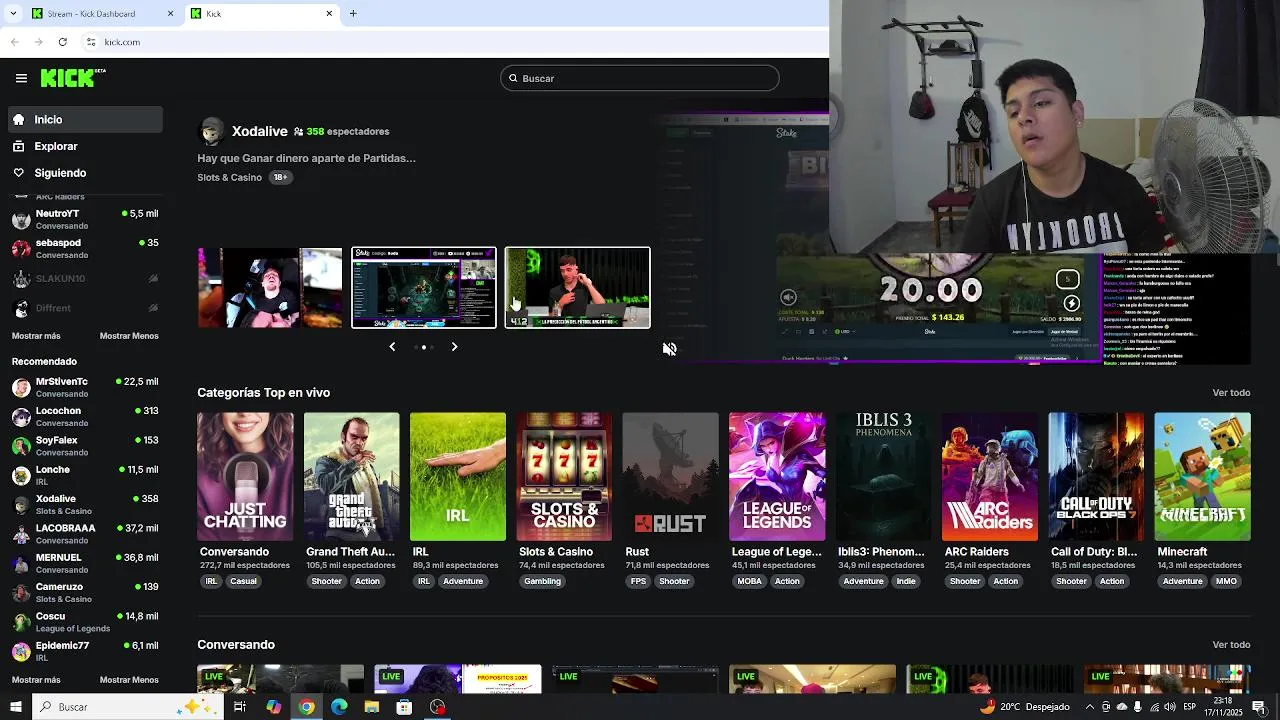1280x720 pixels.
Task: Expand followed list with Mostrar más
Action: [36, 336]
